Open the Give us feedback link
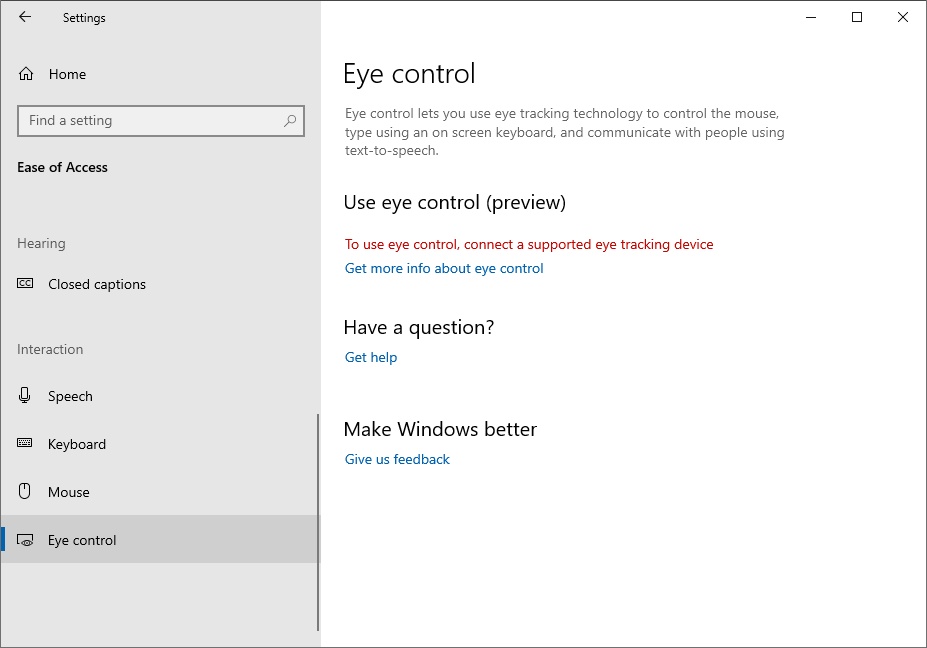Screen dimensions: 927x648 [x=397, y=459]
